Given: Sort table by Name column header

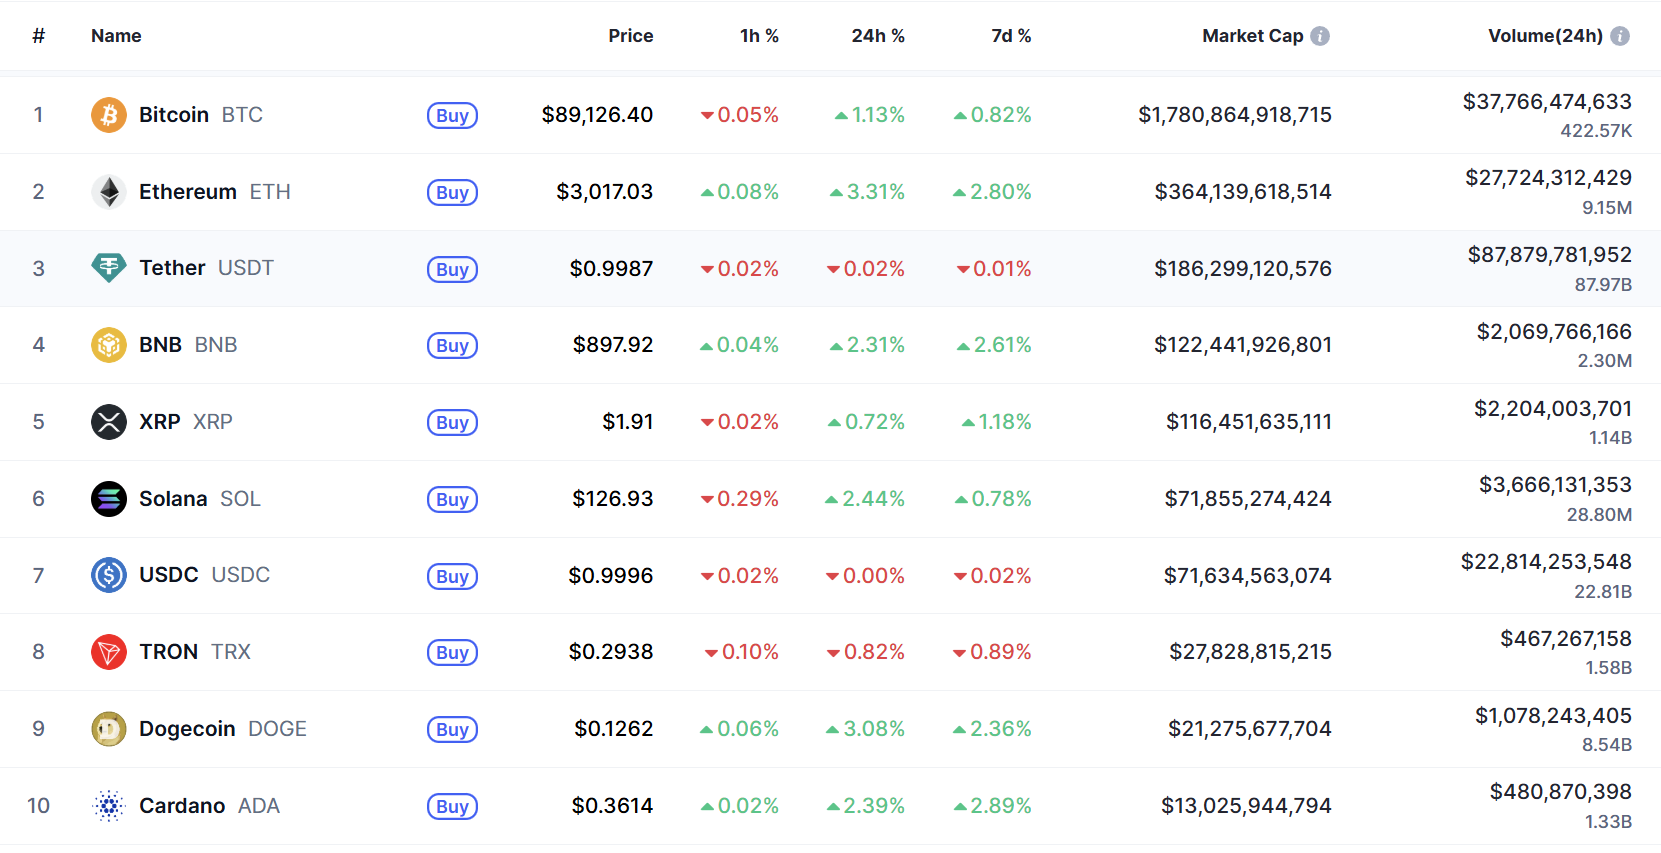Looking at the screenshot, I should coord(116,36).
